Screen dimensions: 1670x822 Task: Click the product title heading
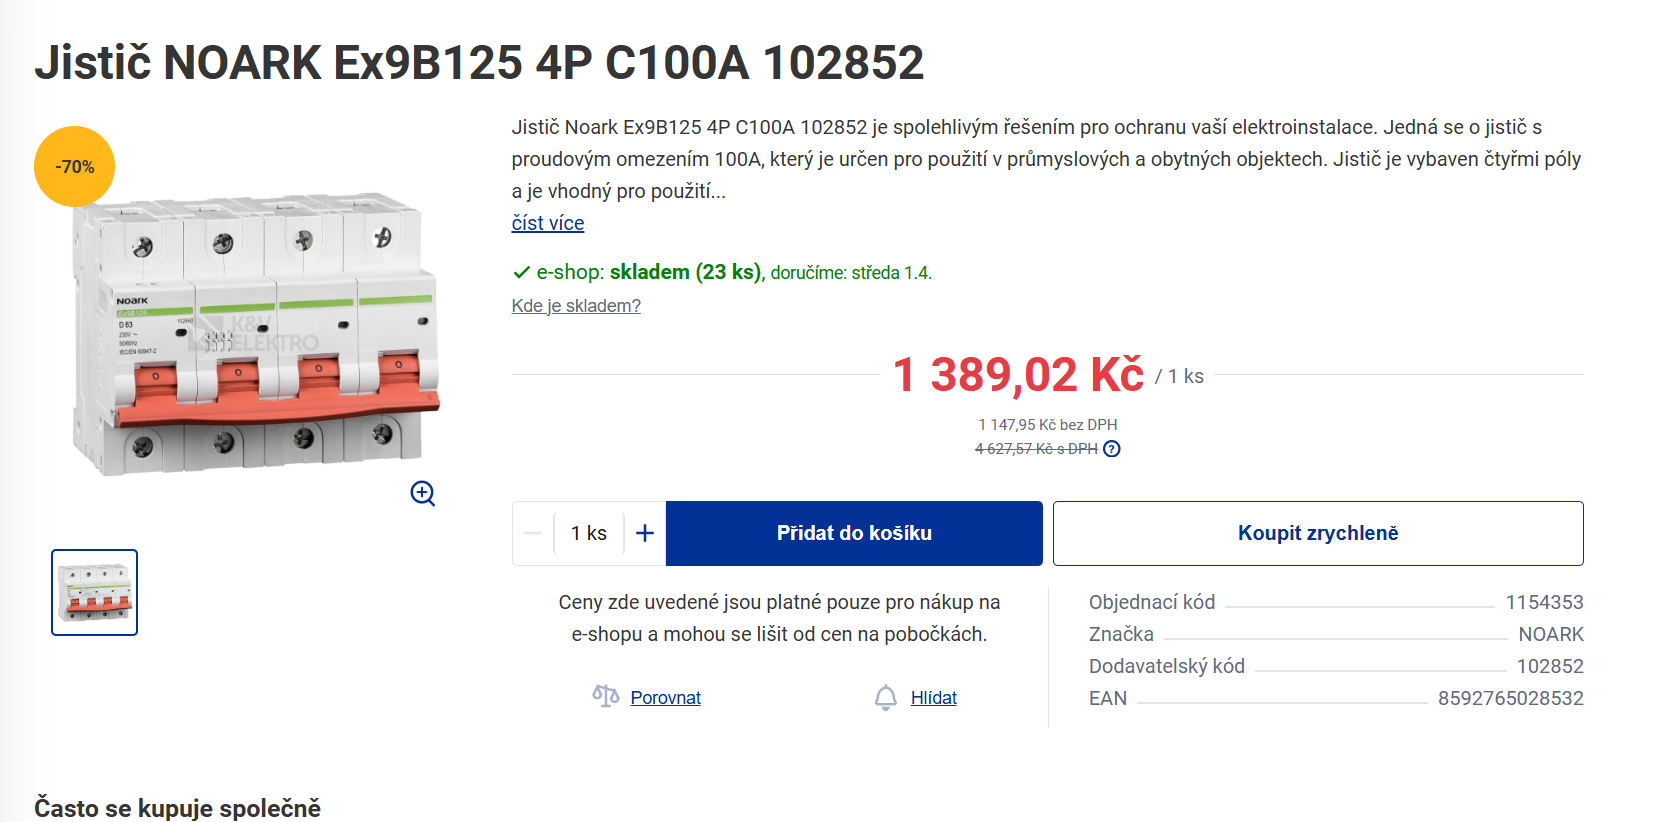[479, 62]
